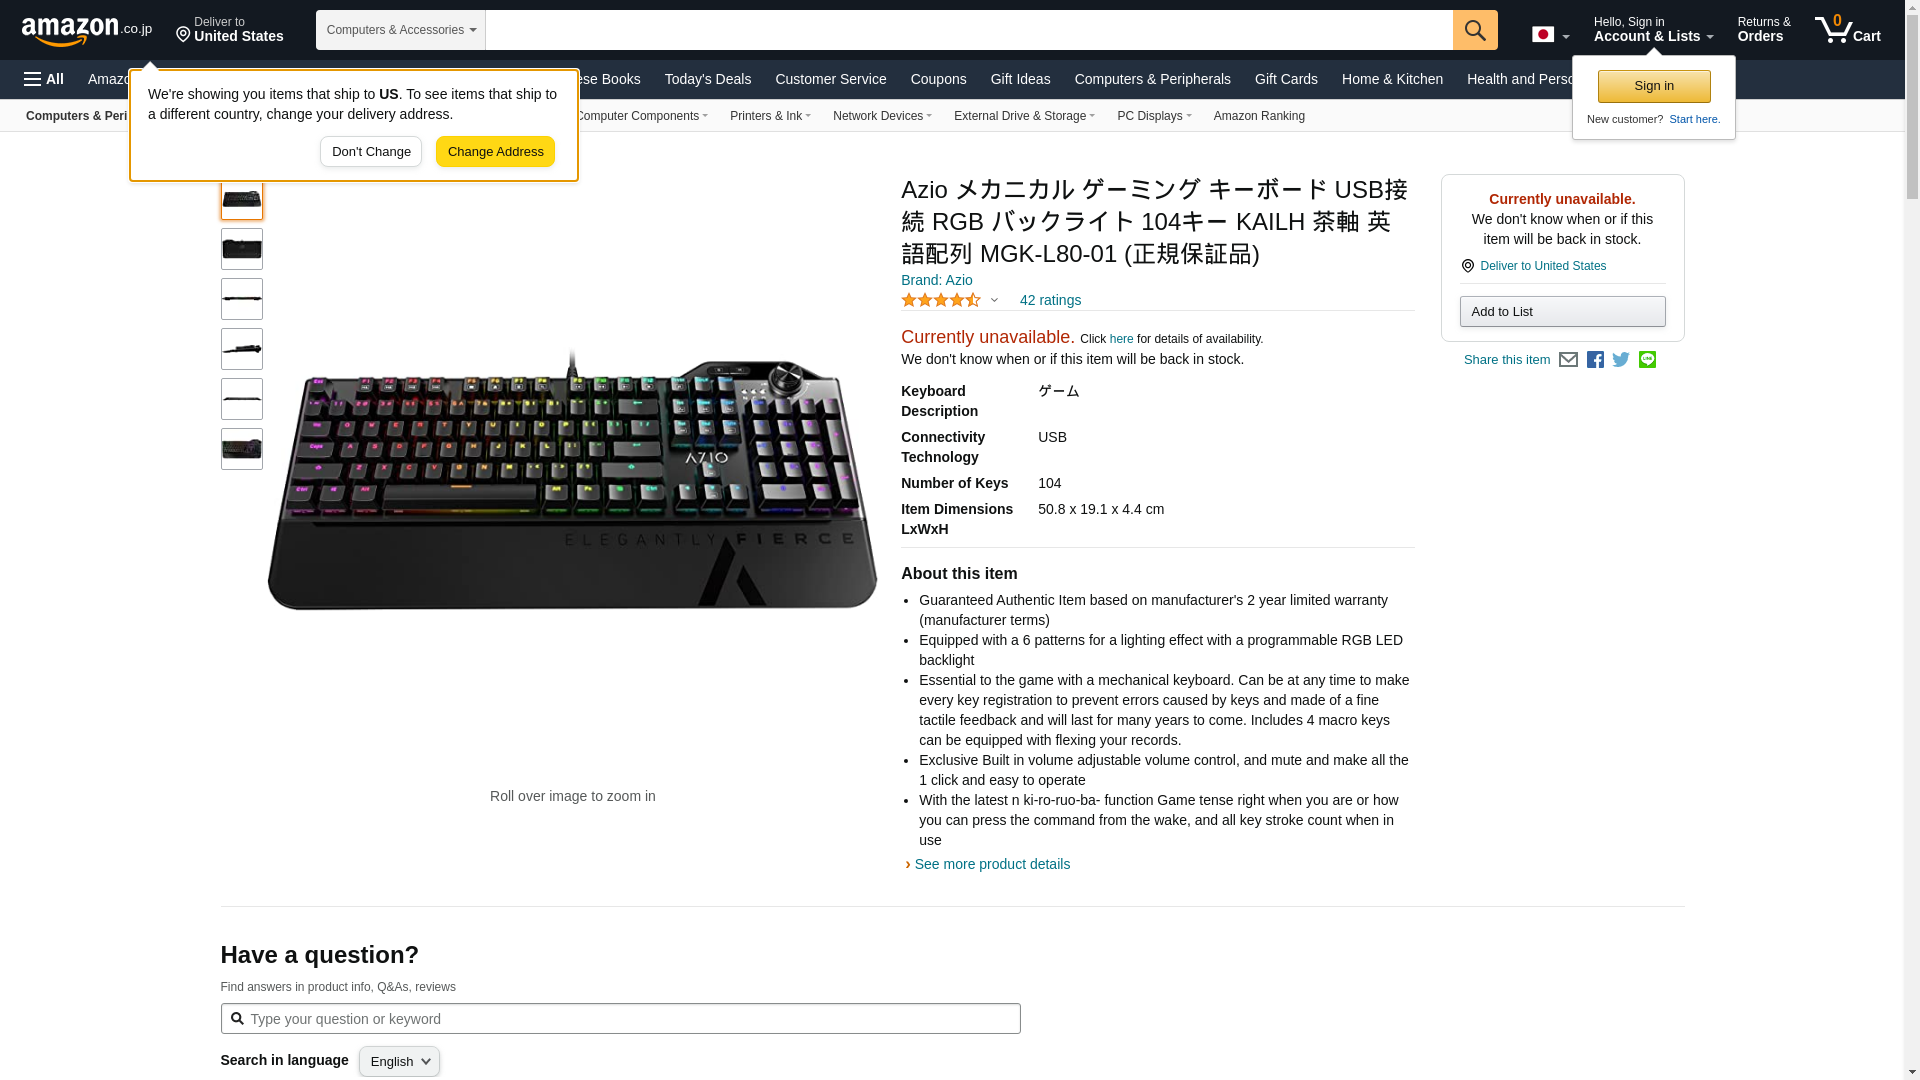Image resolution: width=1920 pixels, height=1080 pixels.
Task: Click the yellow Sign in button
Action: point(1654,86)
